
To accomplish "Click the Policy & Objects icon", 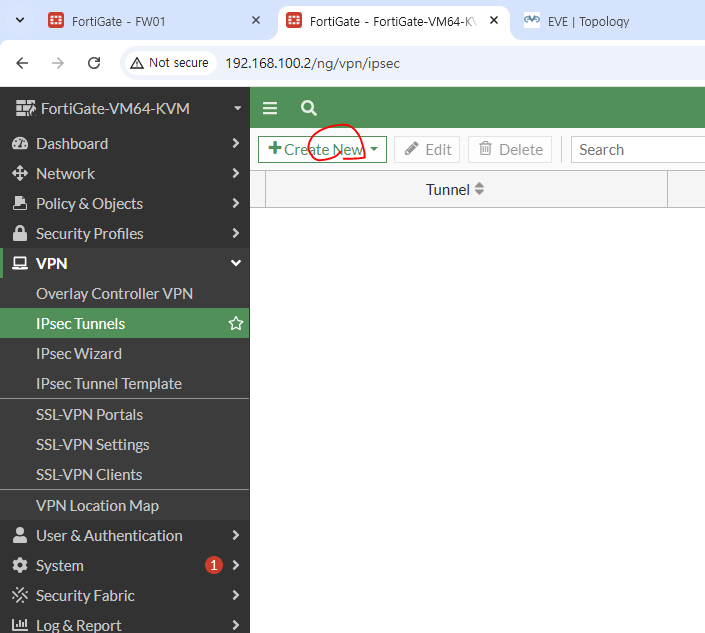I will pos(20,203).
